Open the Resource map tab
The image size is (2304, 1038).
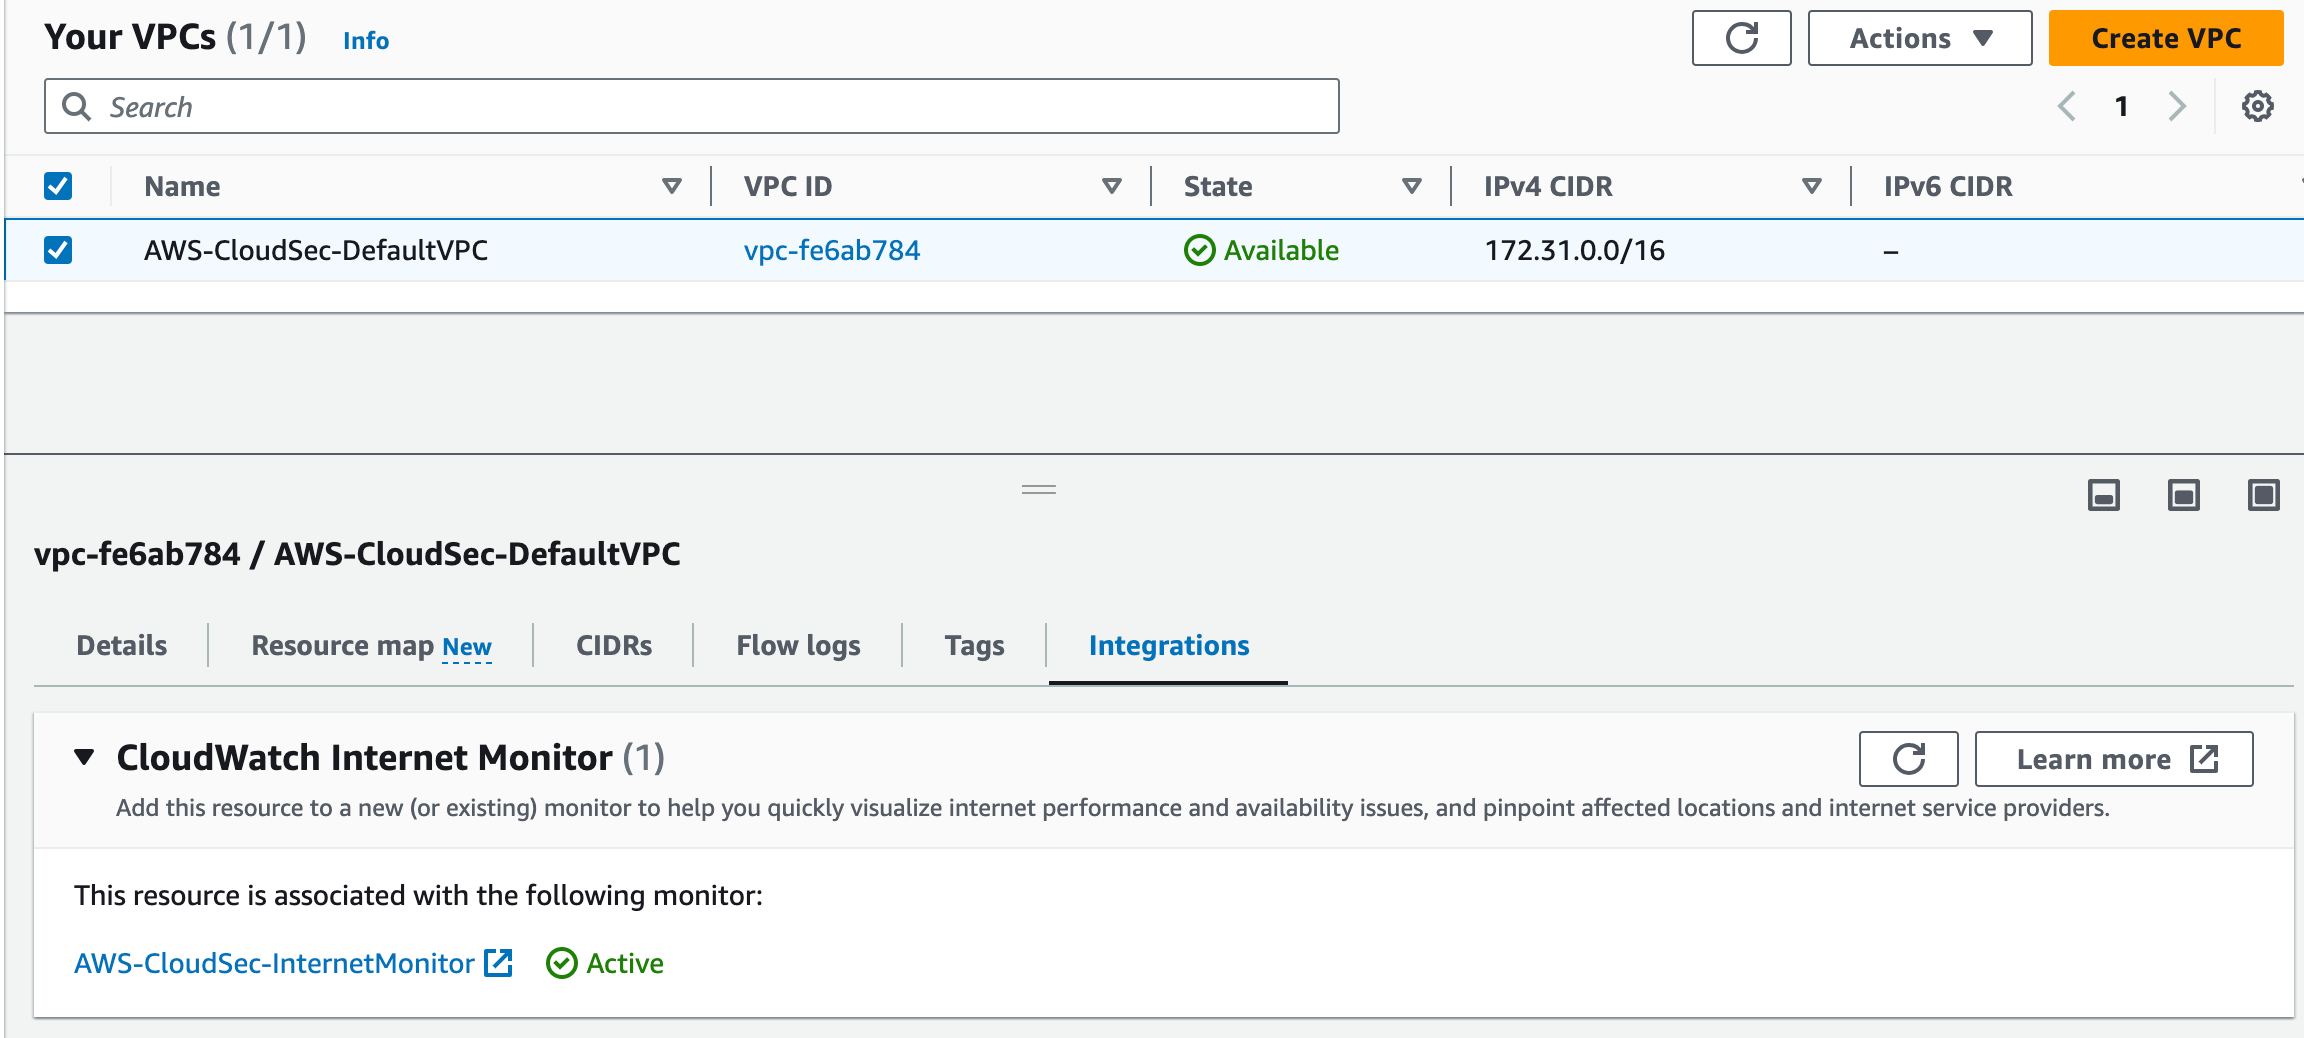343,645
